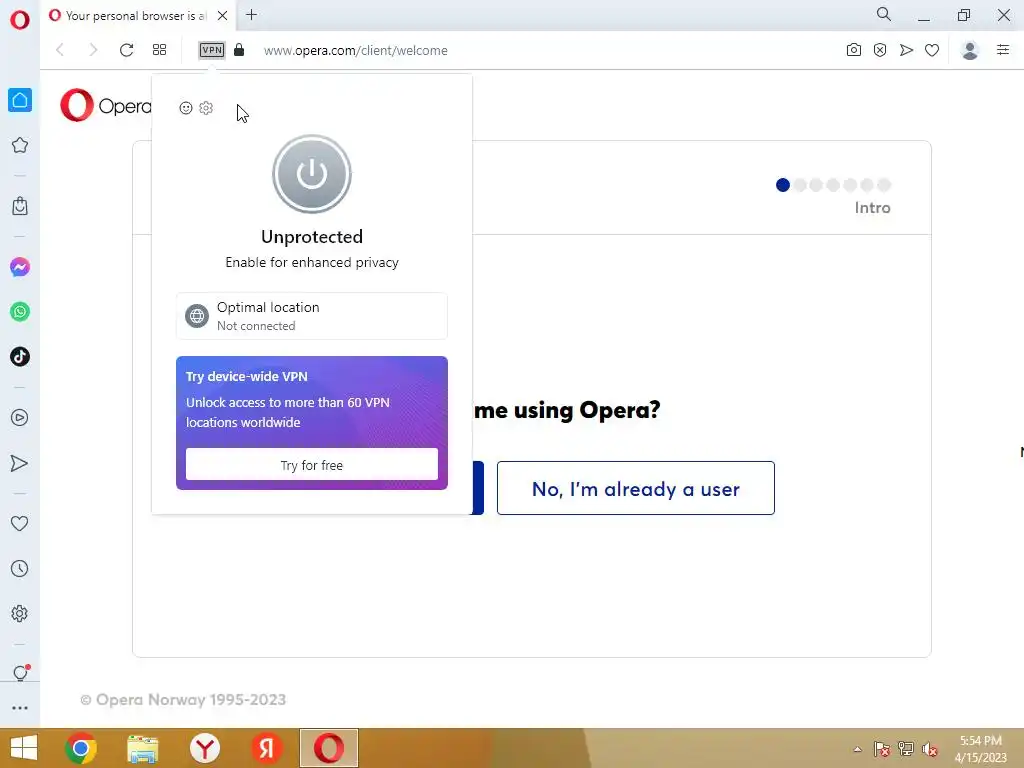This screenshot has width=1024, height=768.
Task: Click the muted speaker tray icon
Action: click(x=930, y=749)
